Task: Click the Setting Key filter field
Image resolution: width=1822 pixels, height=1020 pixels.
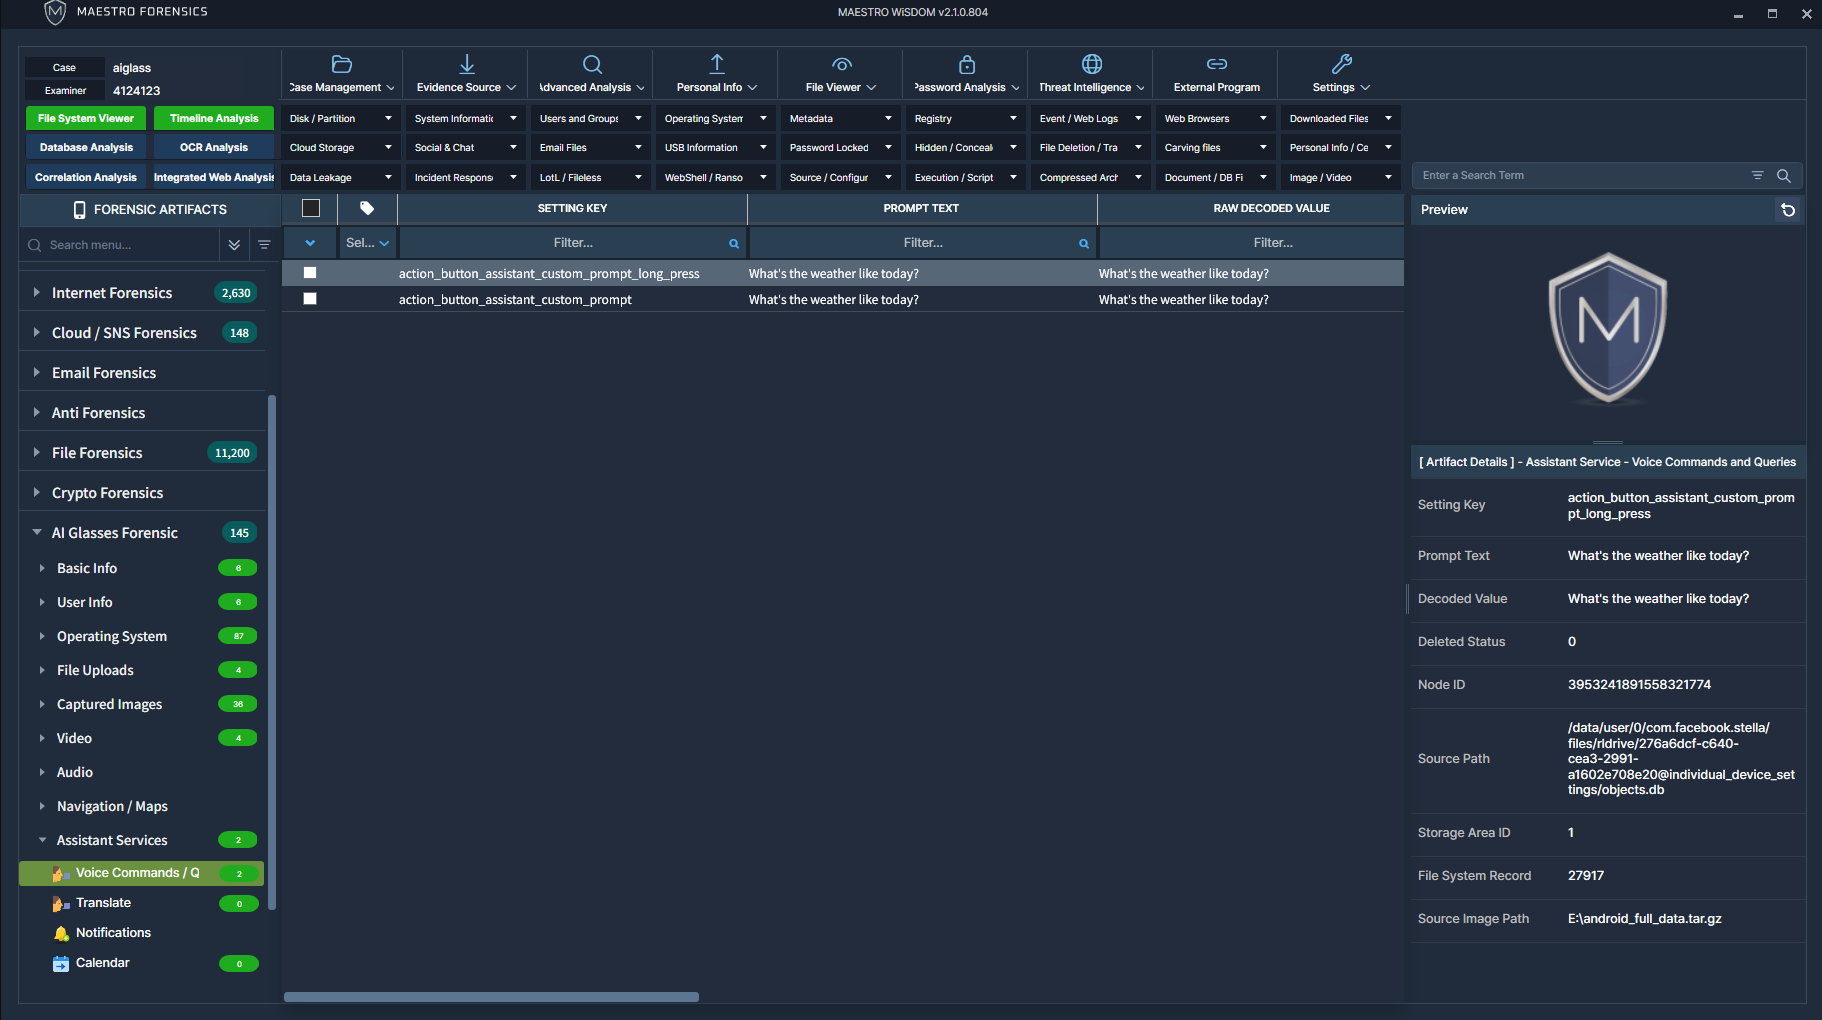Action: tap(572, 243)
